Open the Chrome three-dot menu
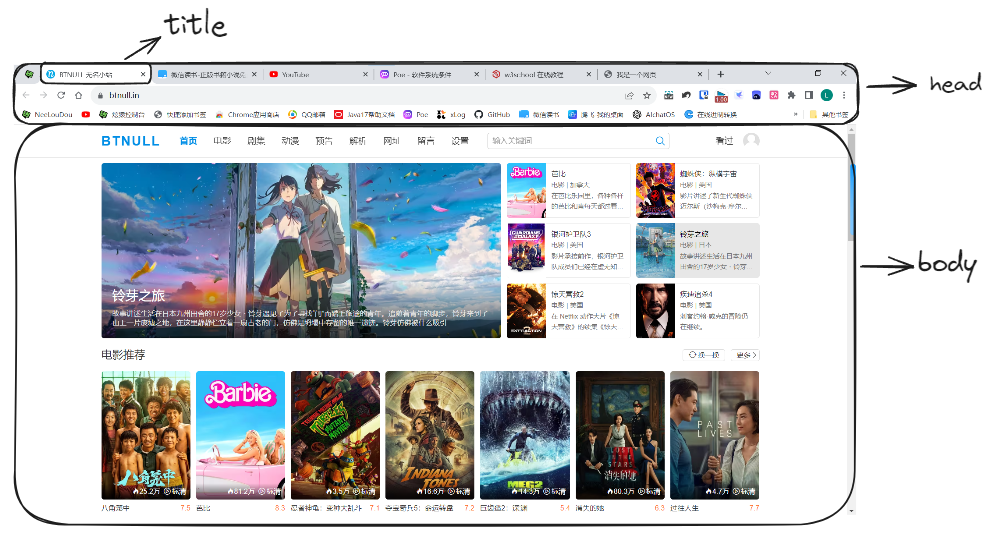The height and width of the screenshot is (535, 989). [844, 95]
